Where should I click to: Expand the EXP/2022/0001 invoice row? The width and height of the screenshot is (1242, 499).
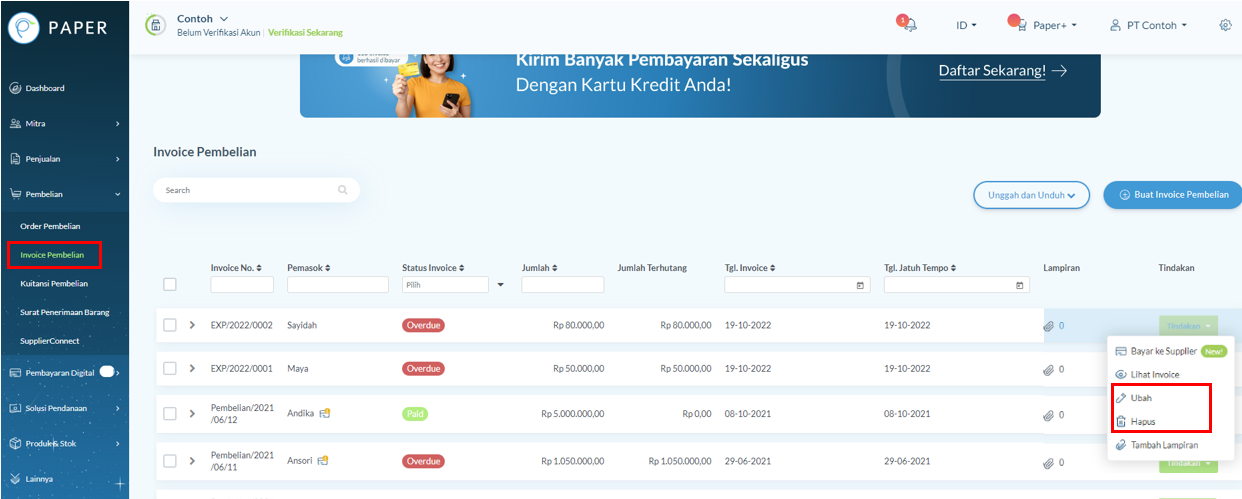click(x=192, y=369)
